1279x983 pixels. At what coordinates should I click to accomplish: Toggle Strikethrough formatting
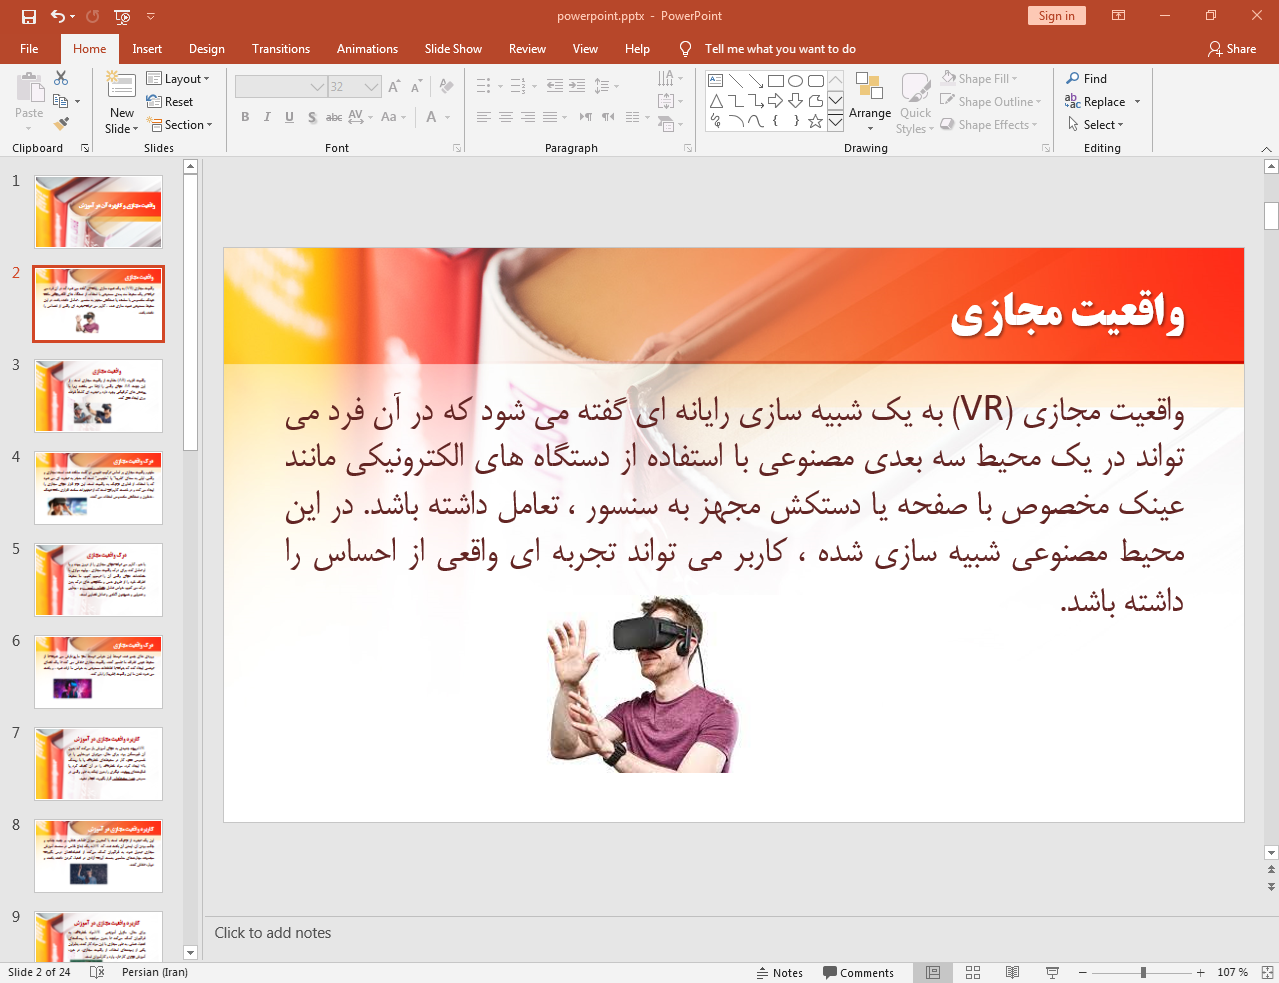pos(334,117)
